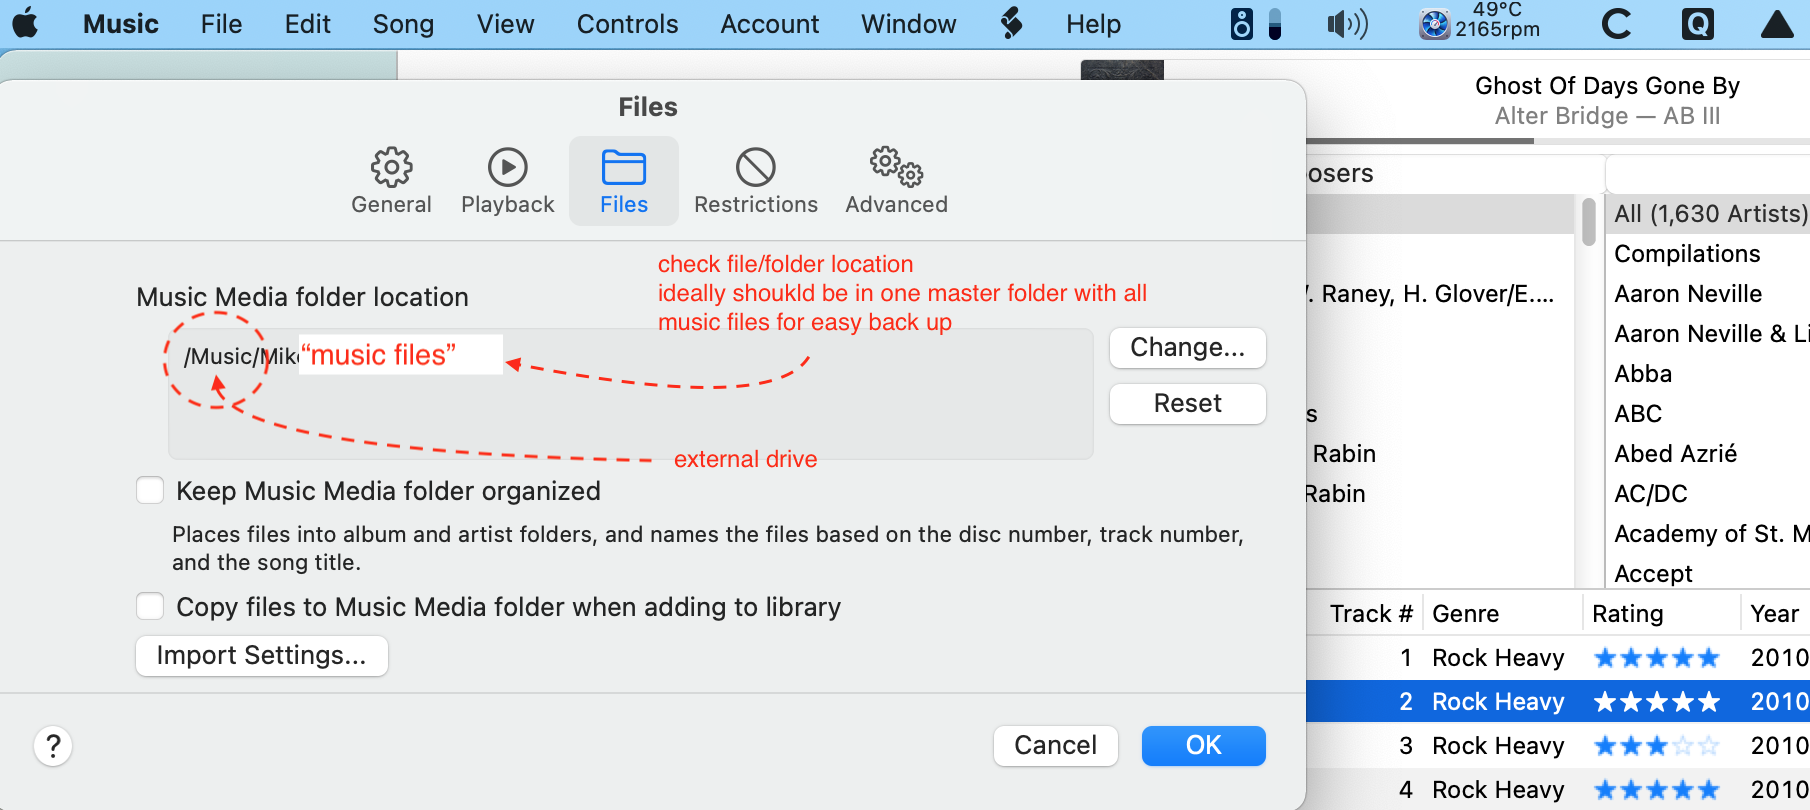Viewport: 1810px width, 810px height.
Task: Click the Change... folder location button
Action: coord(1188,348)
